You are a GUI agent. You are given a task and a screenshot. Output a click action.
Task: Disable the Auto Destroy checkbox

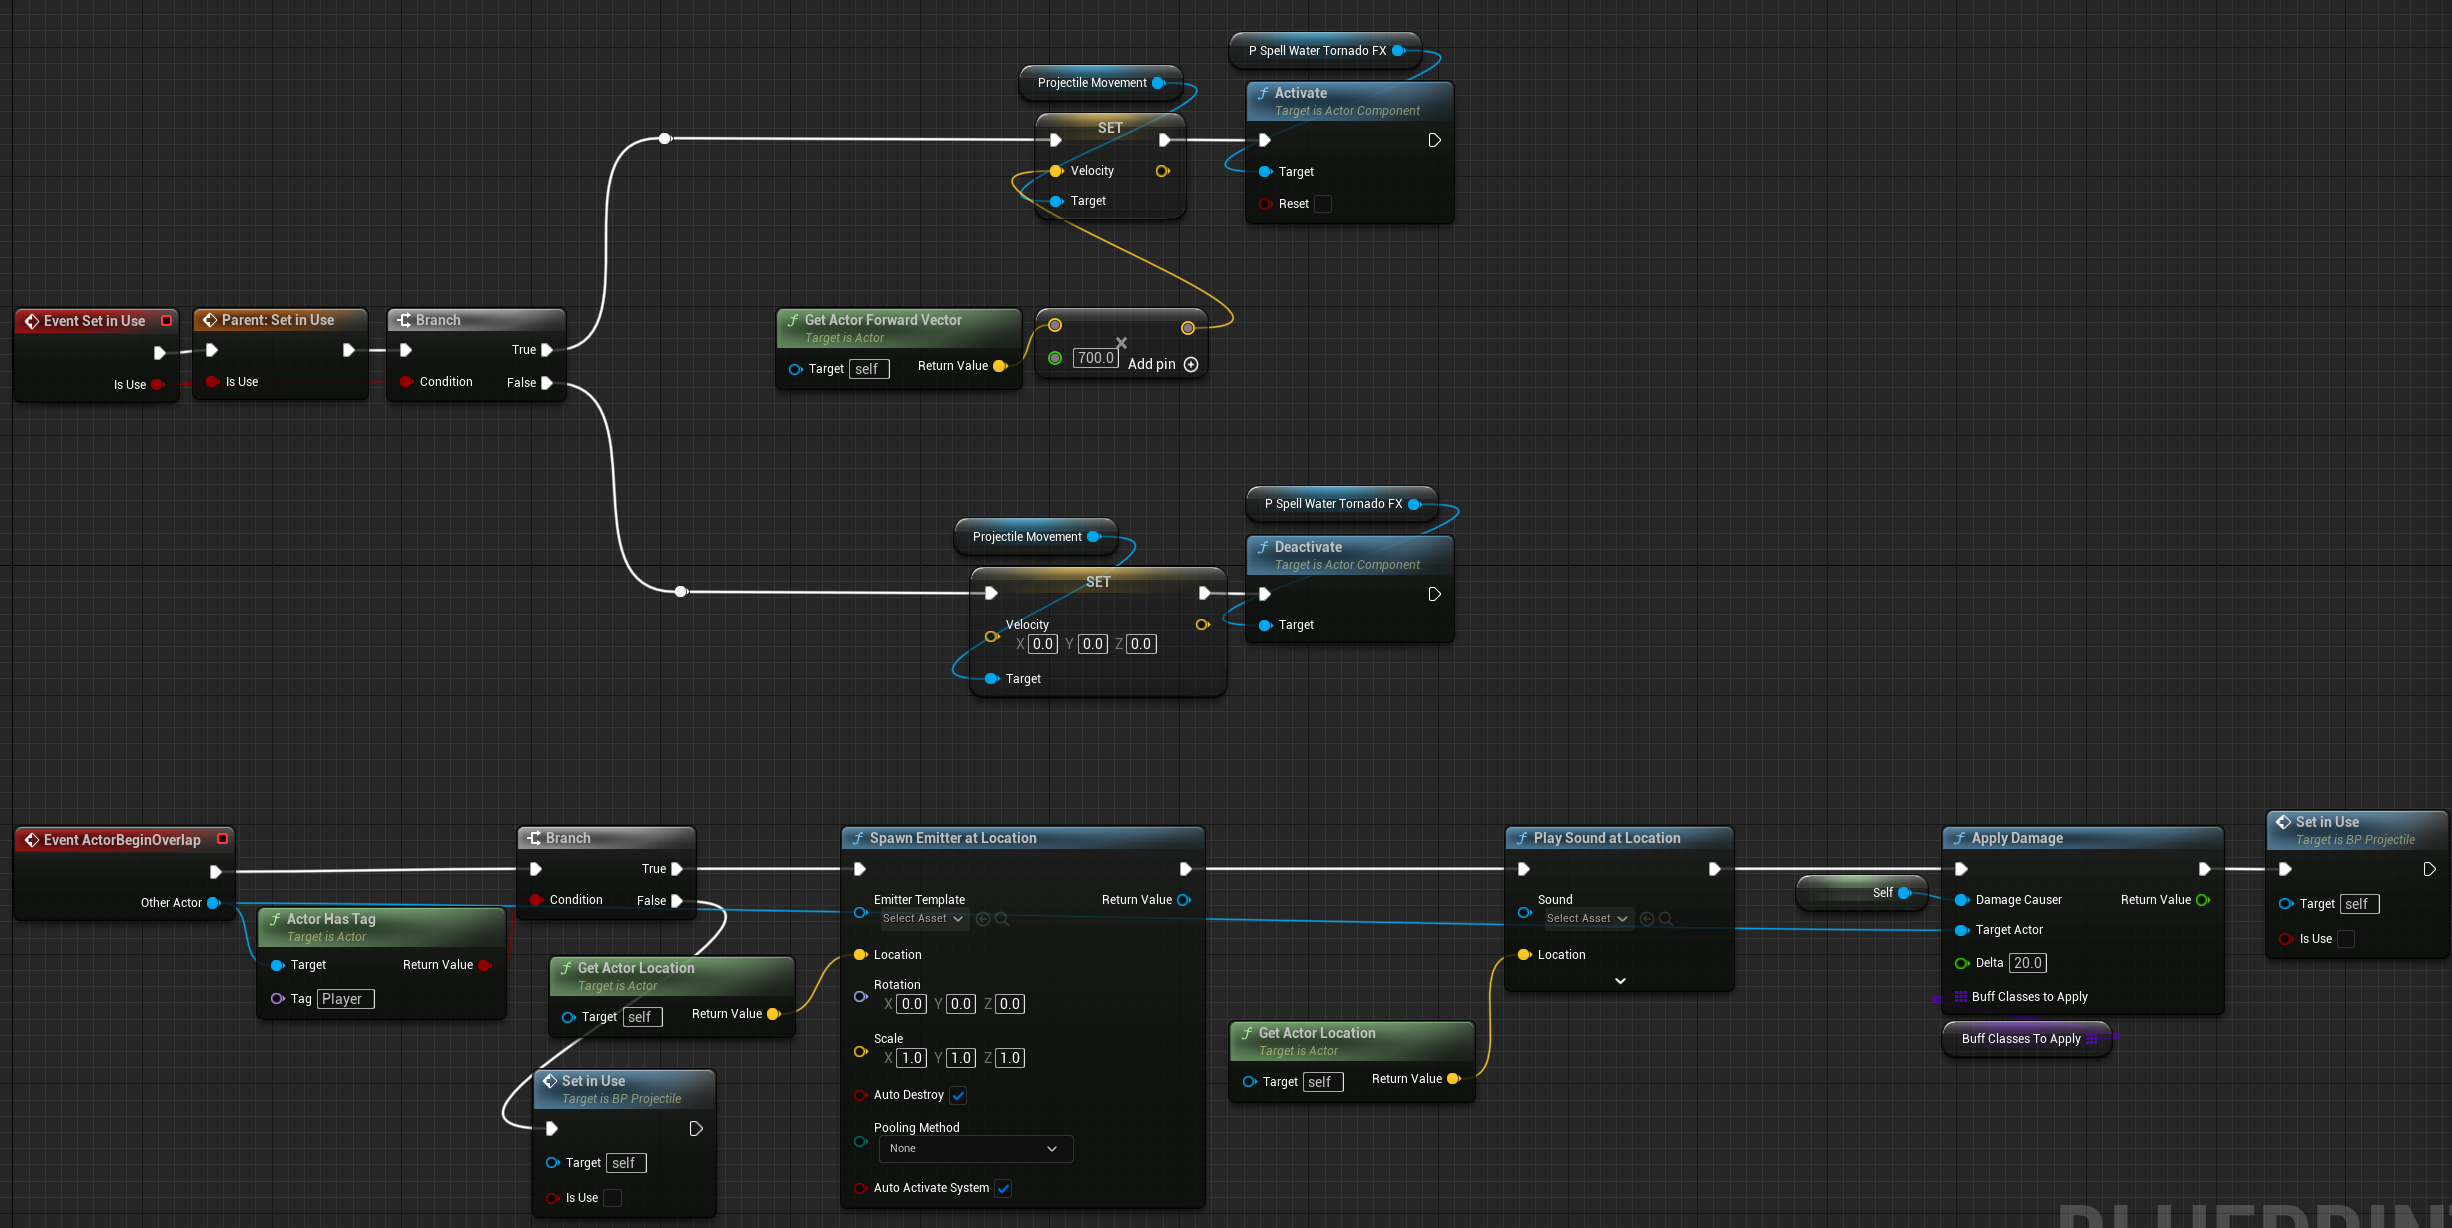coord(959,1095)
